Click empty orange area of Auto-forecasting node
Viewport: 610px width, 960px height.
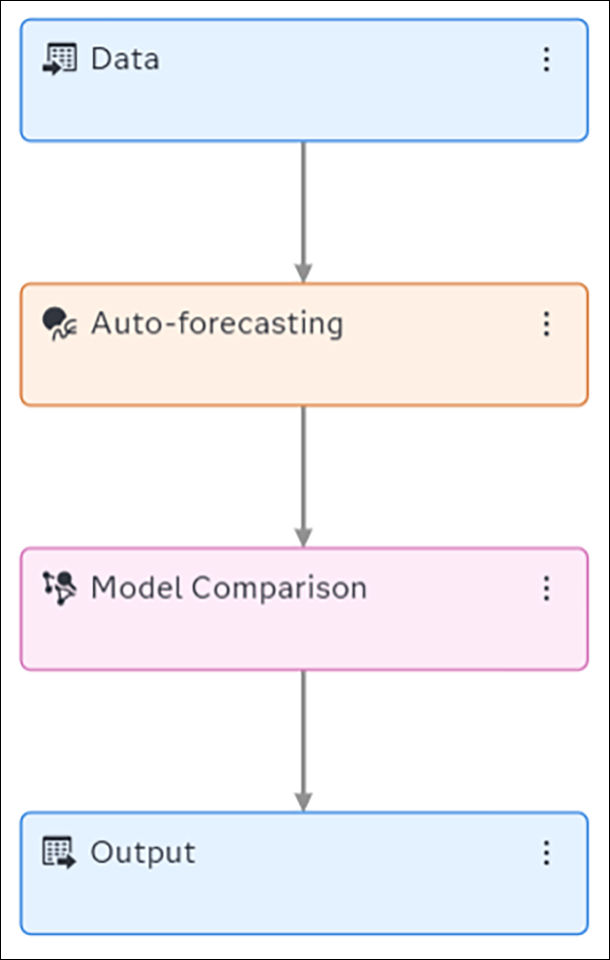coord(300,373)
